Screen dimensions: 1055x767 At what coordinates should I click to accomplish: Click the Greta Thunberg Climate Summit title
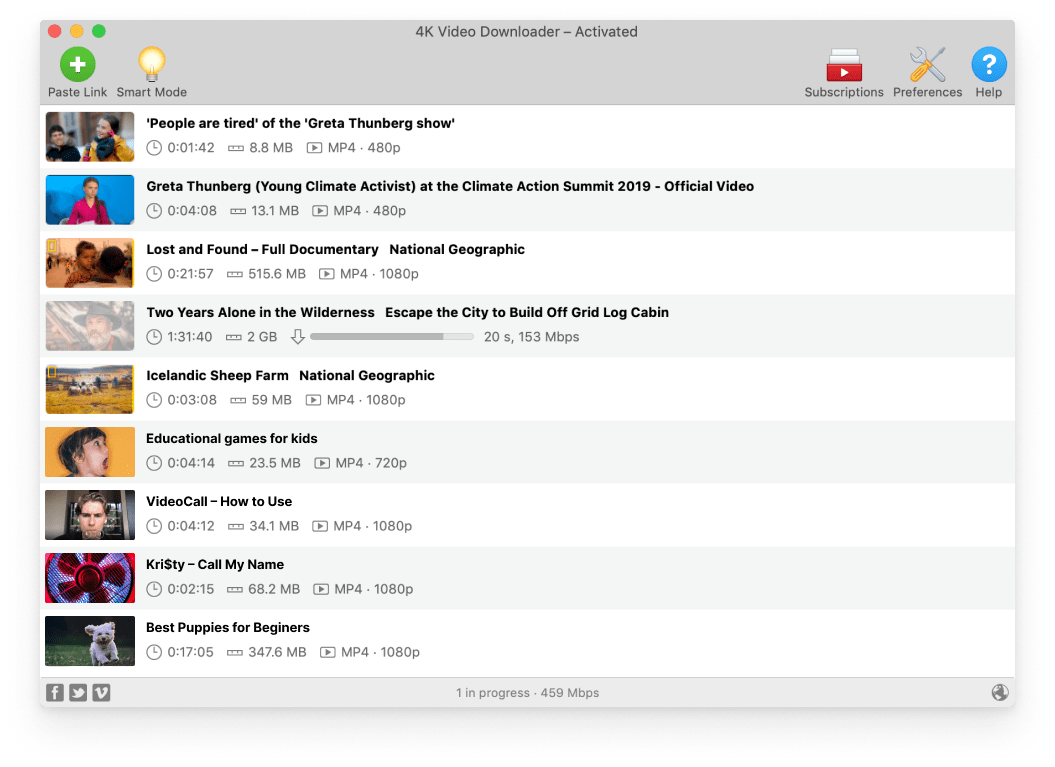pos(450,186)
